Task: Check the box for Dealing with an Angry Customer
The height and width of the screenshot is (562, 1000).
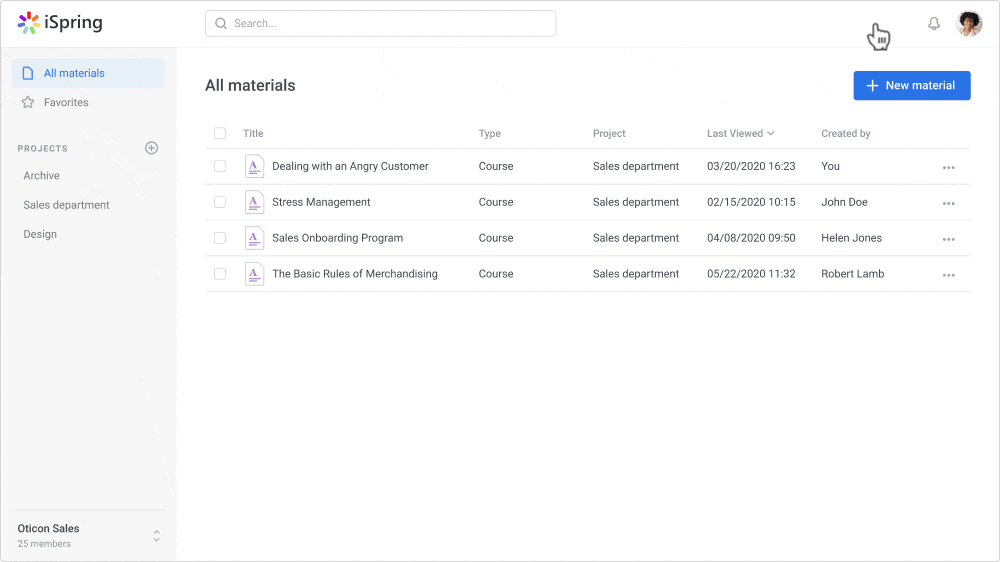Action: [220, 166]
